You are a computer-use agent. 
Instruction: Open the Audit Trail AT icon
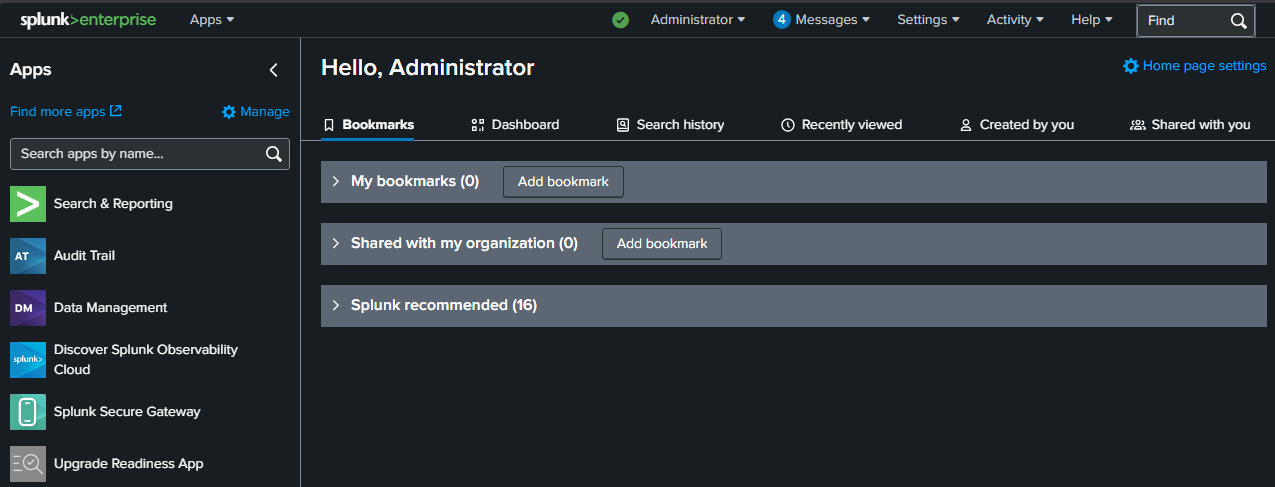(28, 256)
